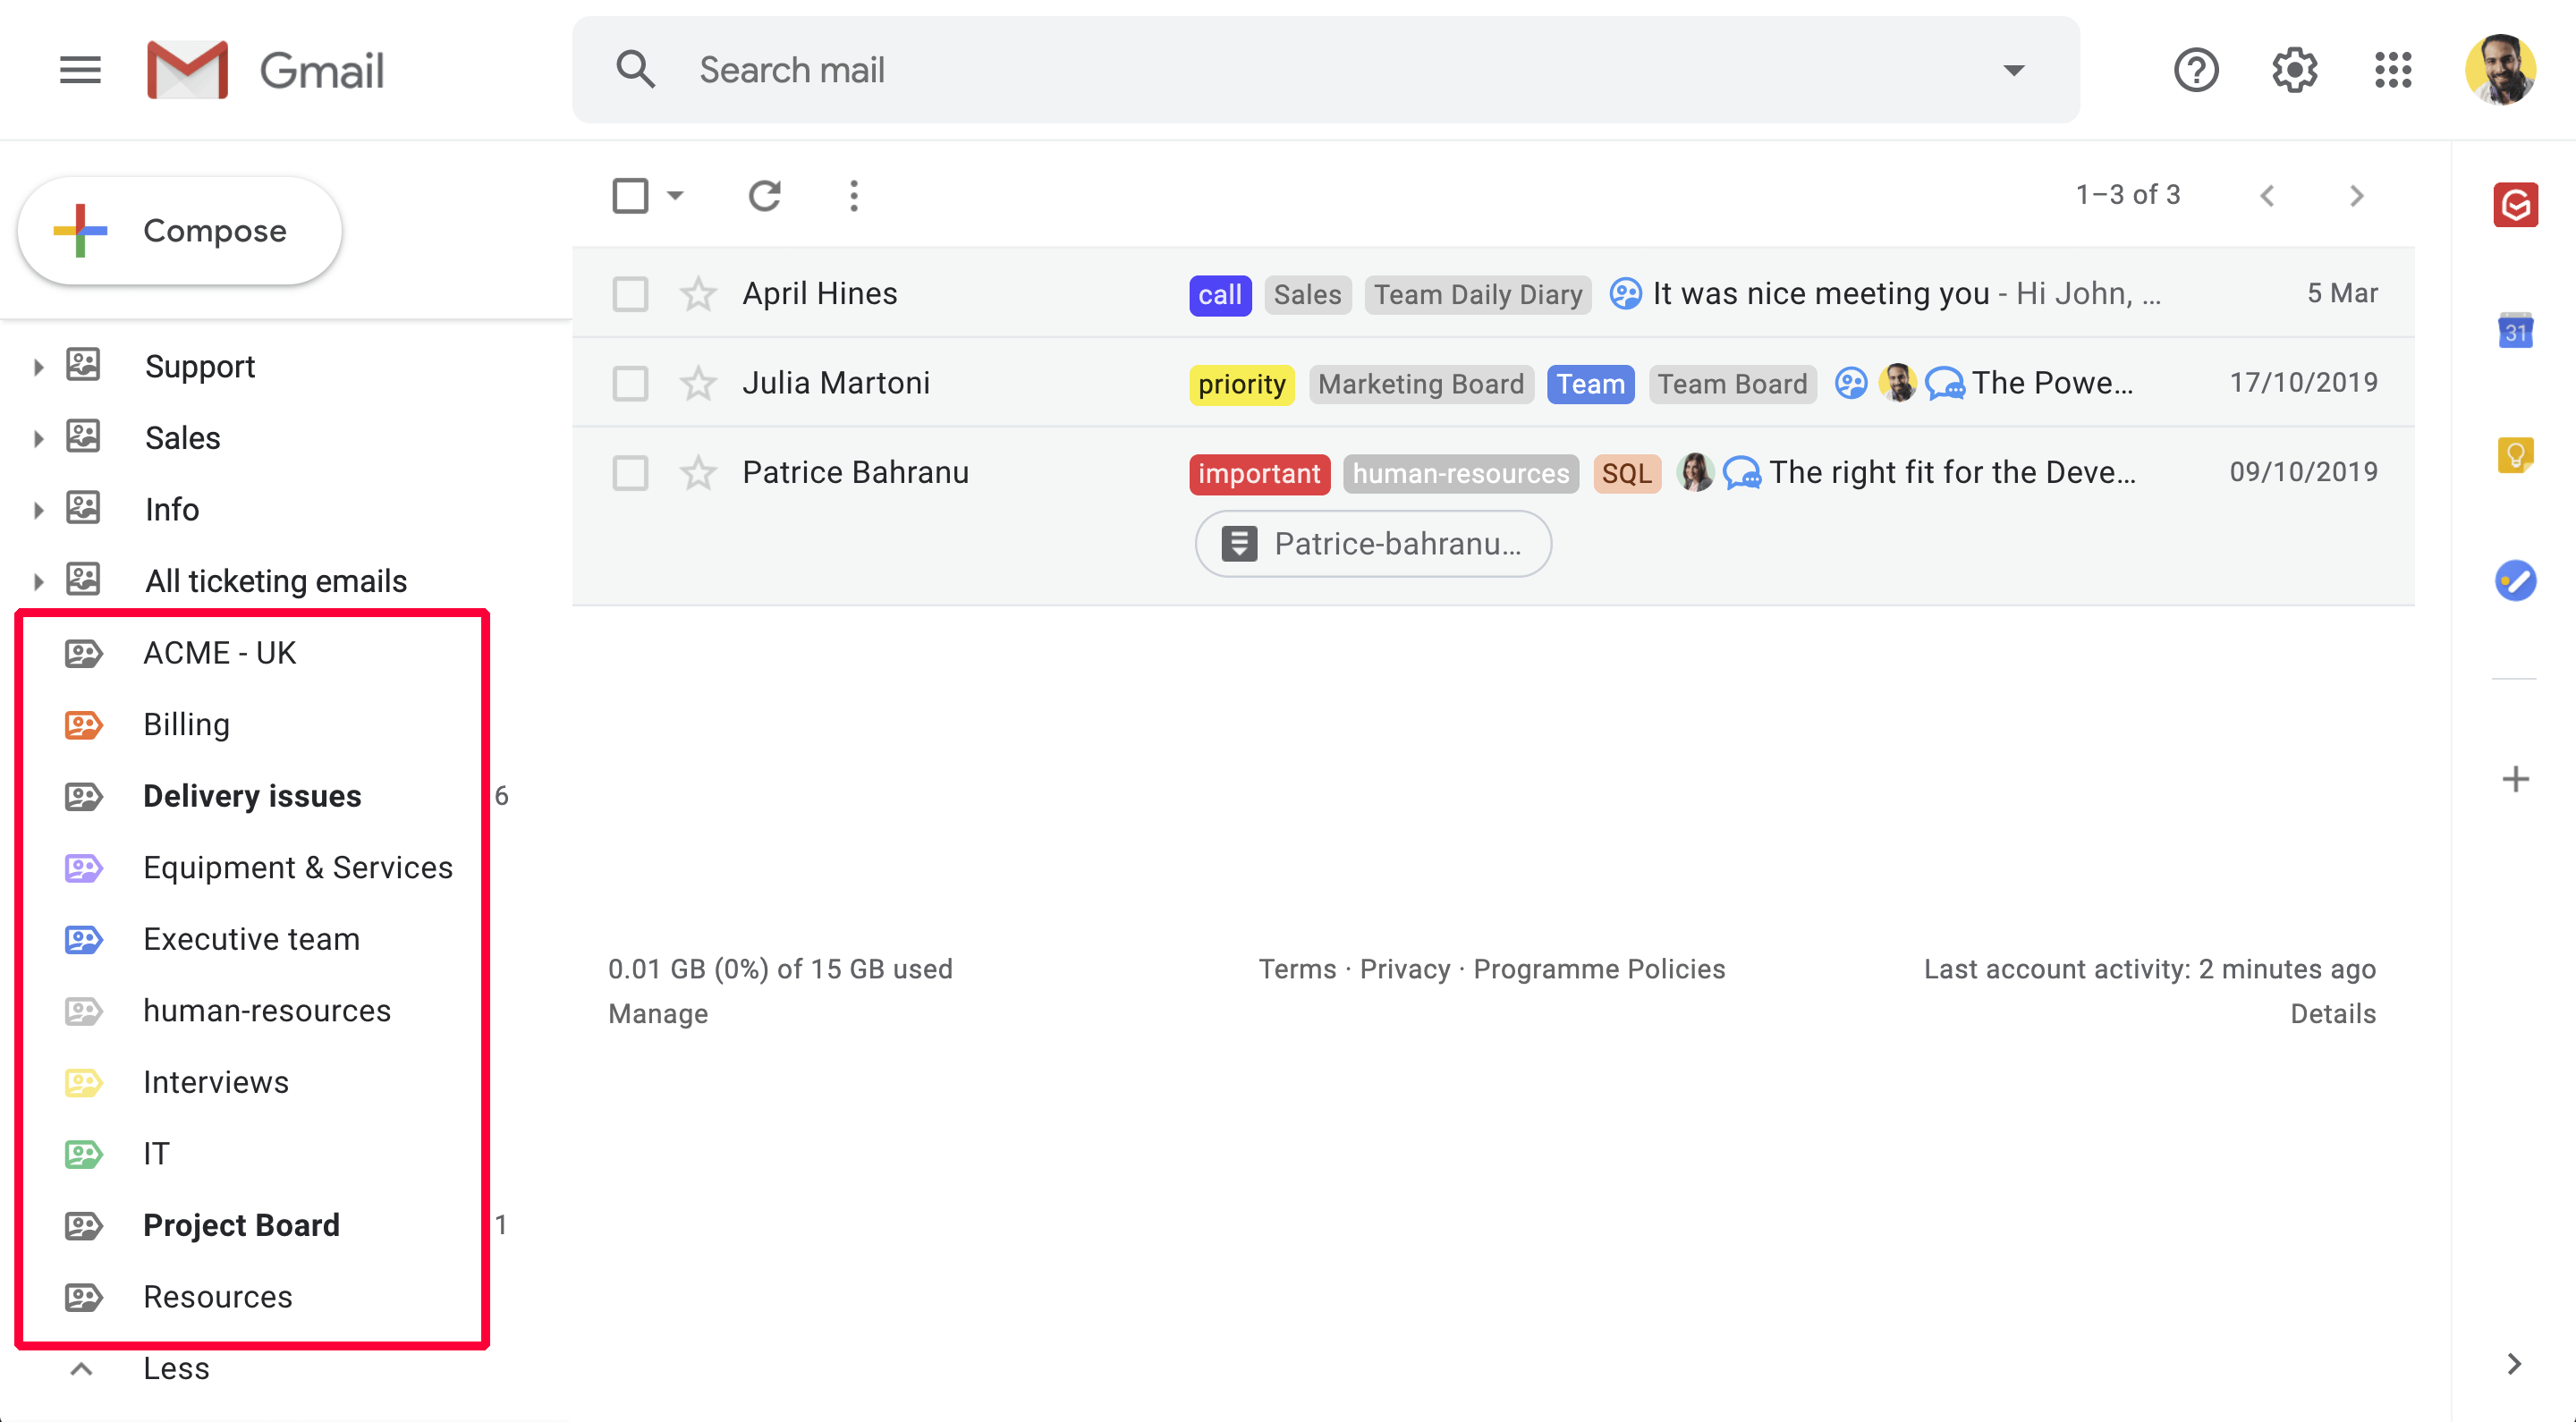The width and height of the screenshot is (2576, 1422).
Task: Click in the Search mail field
Action: (x=1326, y=70)
